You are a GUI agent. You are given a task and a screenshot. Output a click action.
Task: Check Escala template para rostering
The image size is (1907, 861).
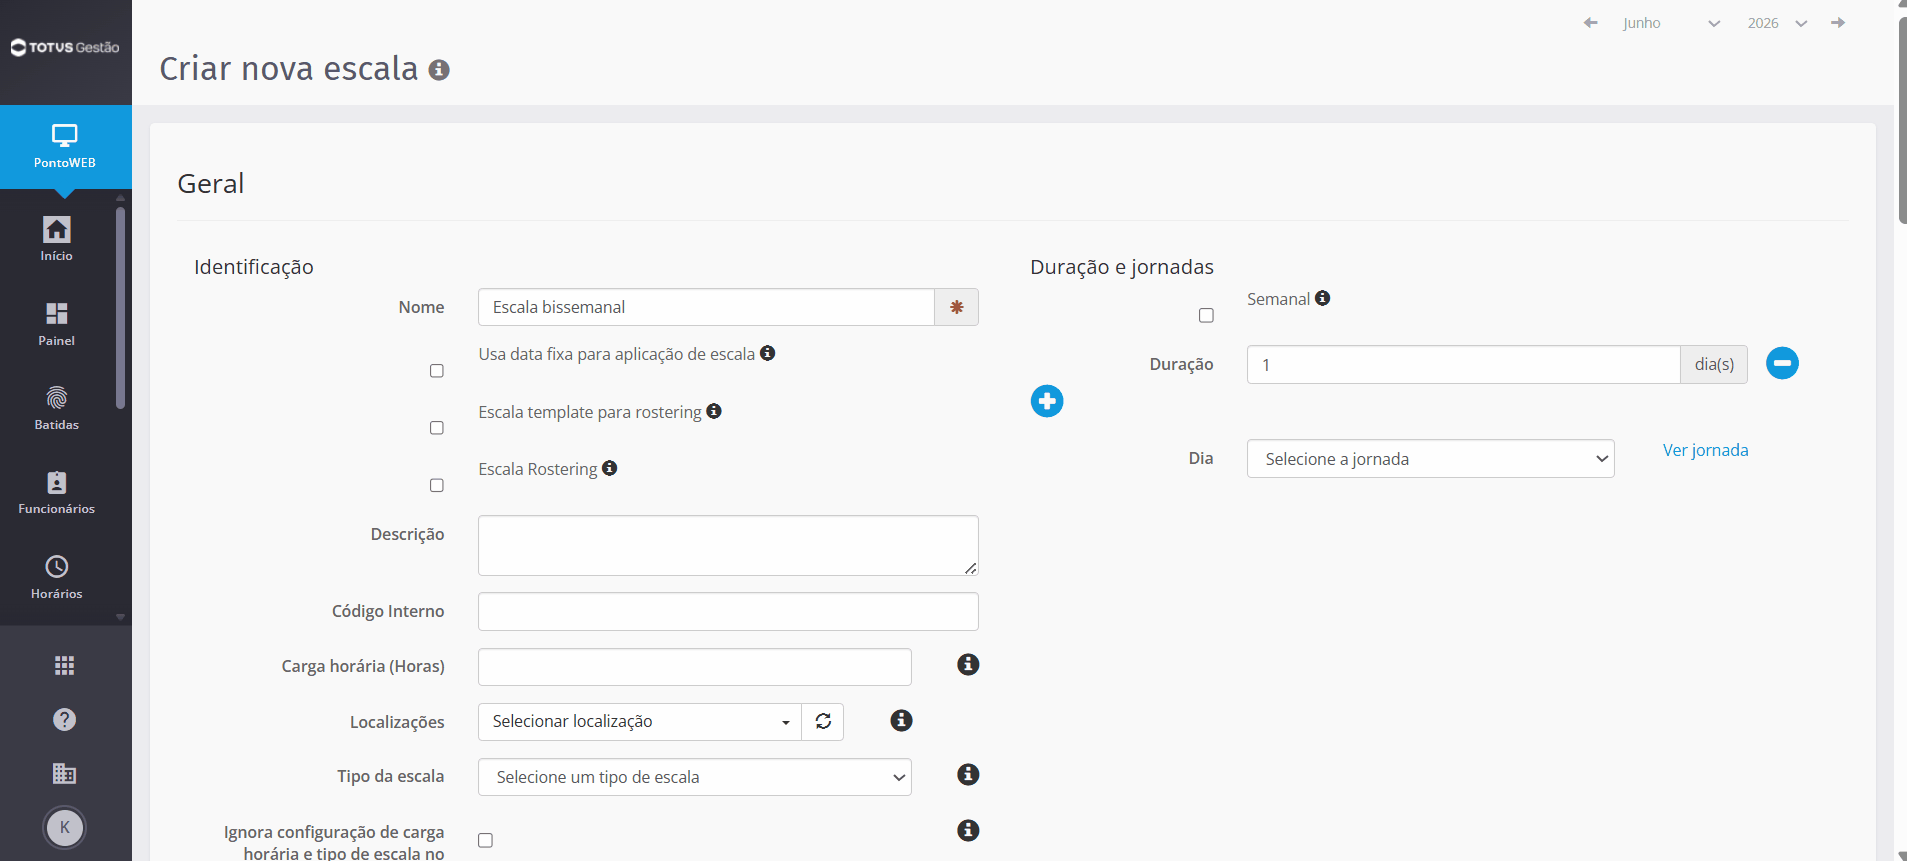tap(437, 428)
